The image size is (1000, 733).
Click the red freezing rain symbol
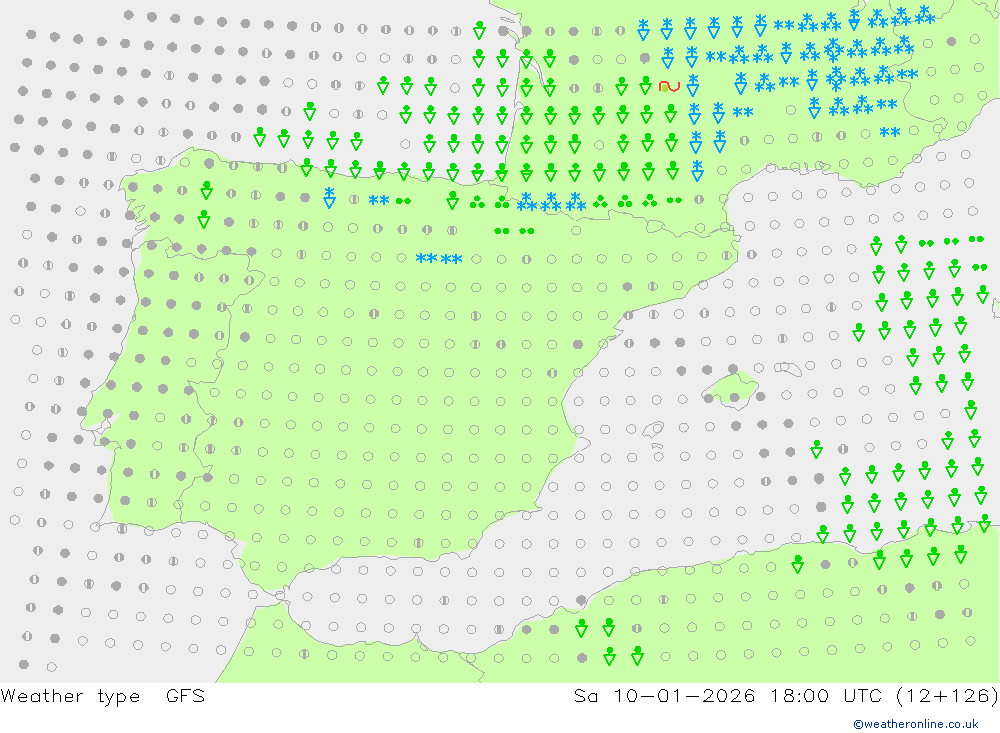tap(669, 87)
